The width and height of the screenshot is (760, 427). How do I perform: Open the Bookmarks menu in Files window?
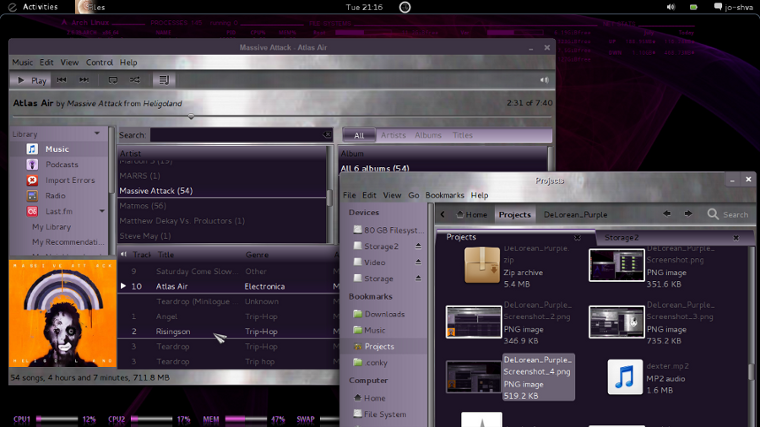pos(444,195)
